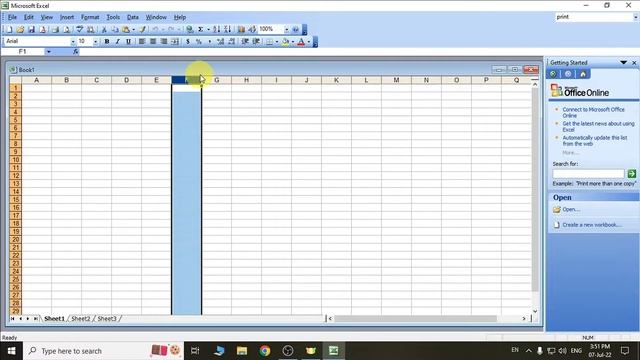640x360 pixels.
Task: Click the Print toolbar icon
Action: pyautogui.click(x=56, y=29)
